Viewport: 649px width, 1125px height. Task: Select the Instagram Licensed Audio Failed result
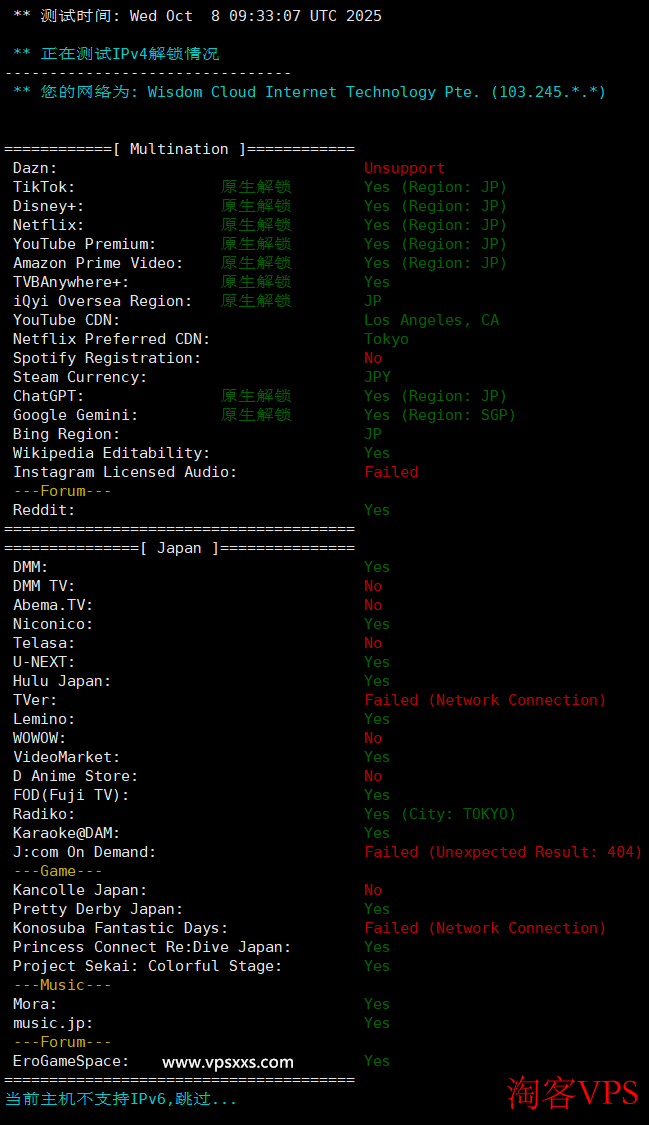(391, 472)
